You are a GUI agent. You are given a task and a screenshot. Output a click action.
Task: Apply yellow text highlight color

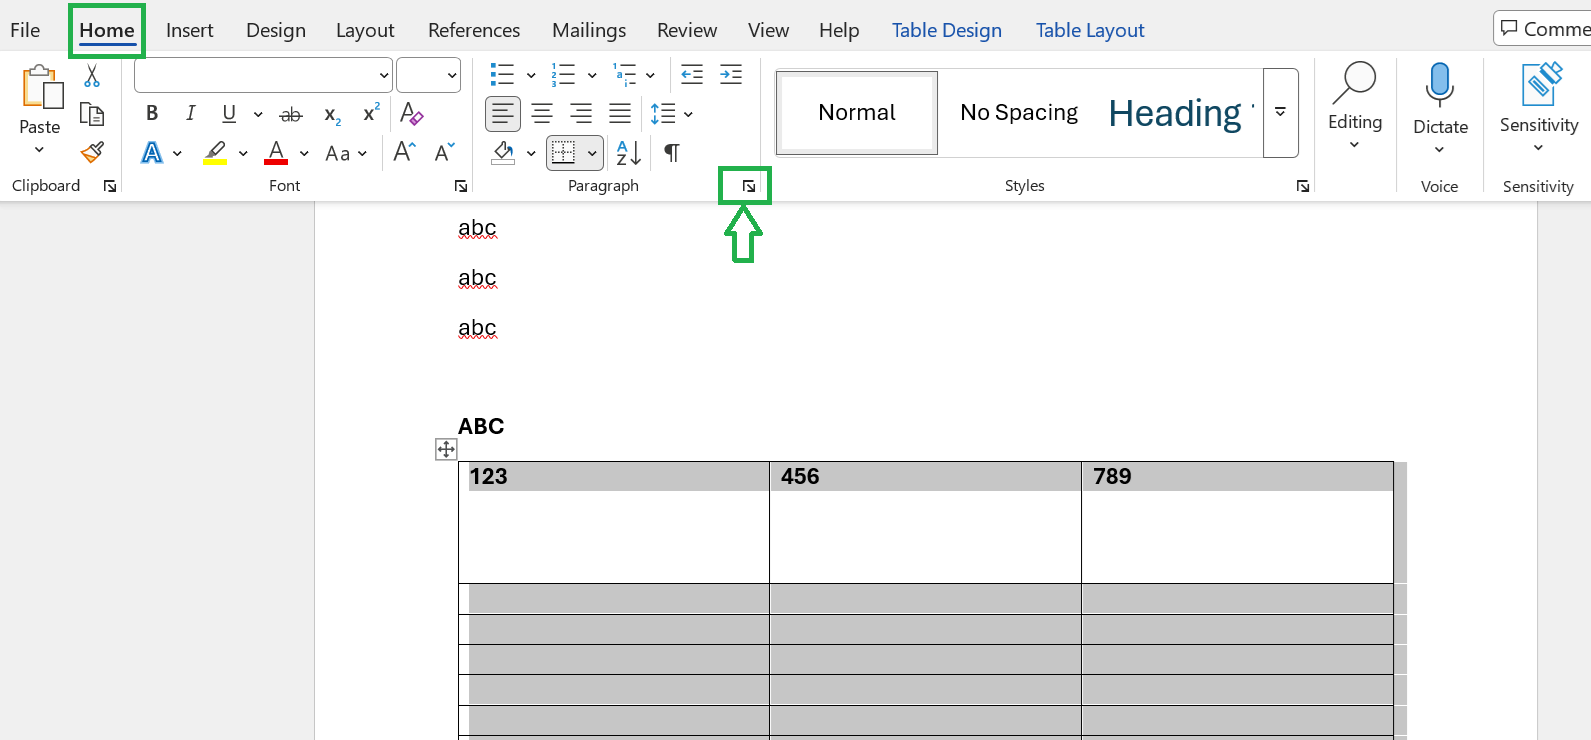pos(215,153)
